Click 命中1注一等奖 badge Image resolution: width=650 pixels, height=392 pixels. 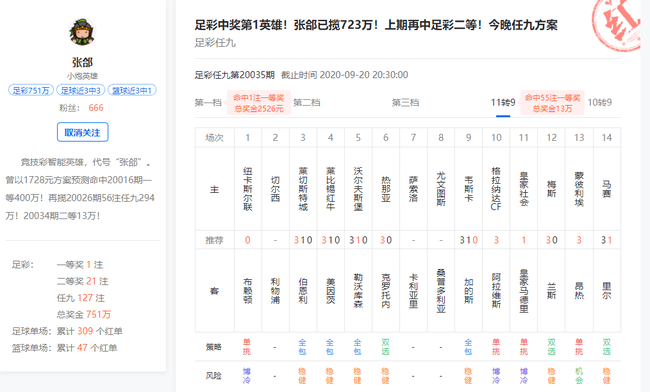point(259,103)
